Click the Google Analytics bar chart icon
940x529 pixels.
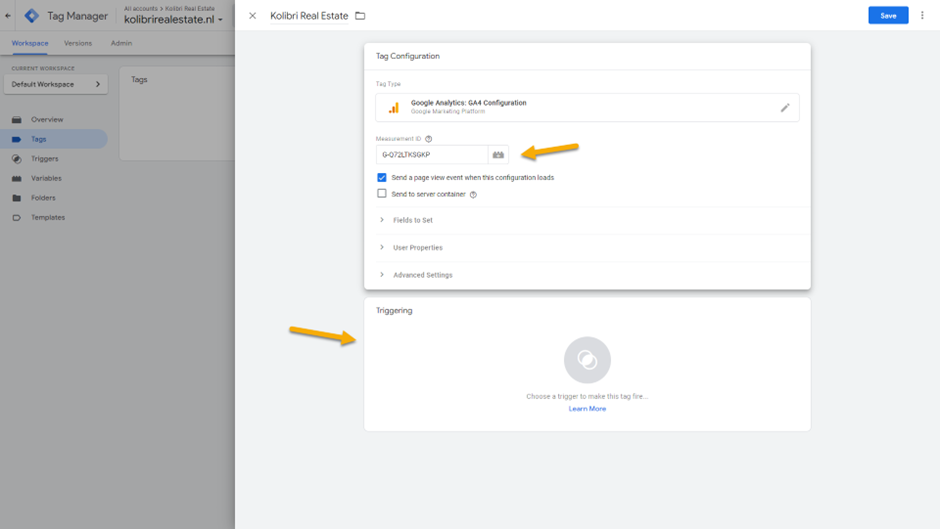click(394, 108)
